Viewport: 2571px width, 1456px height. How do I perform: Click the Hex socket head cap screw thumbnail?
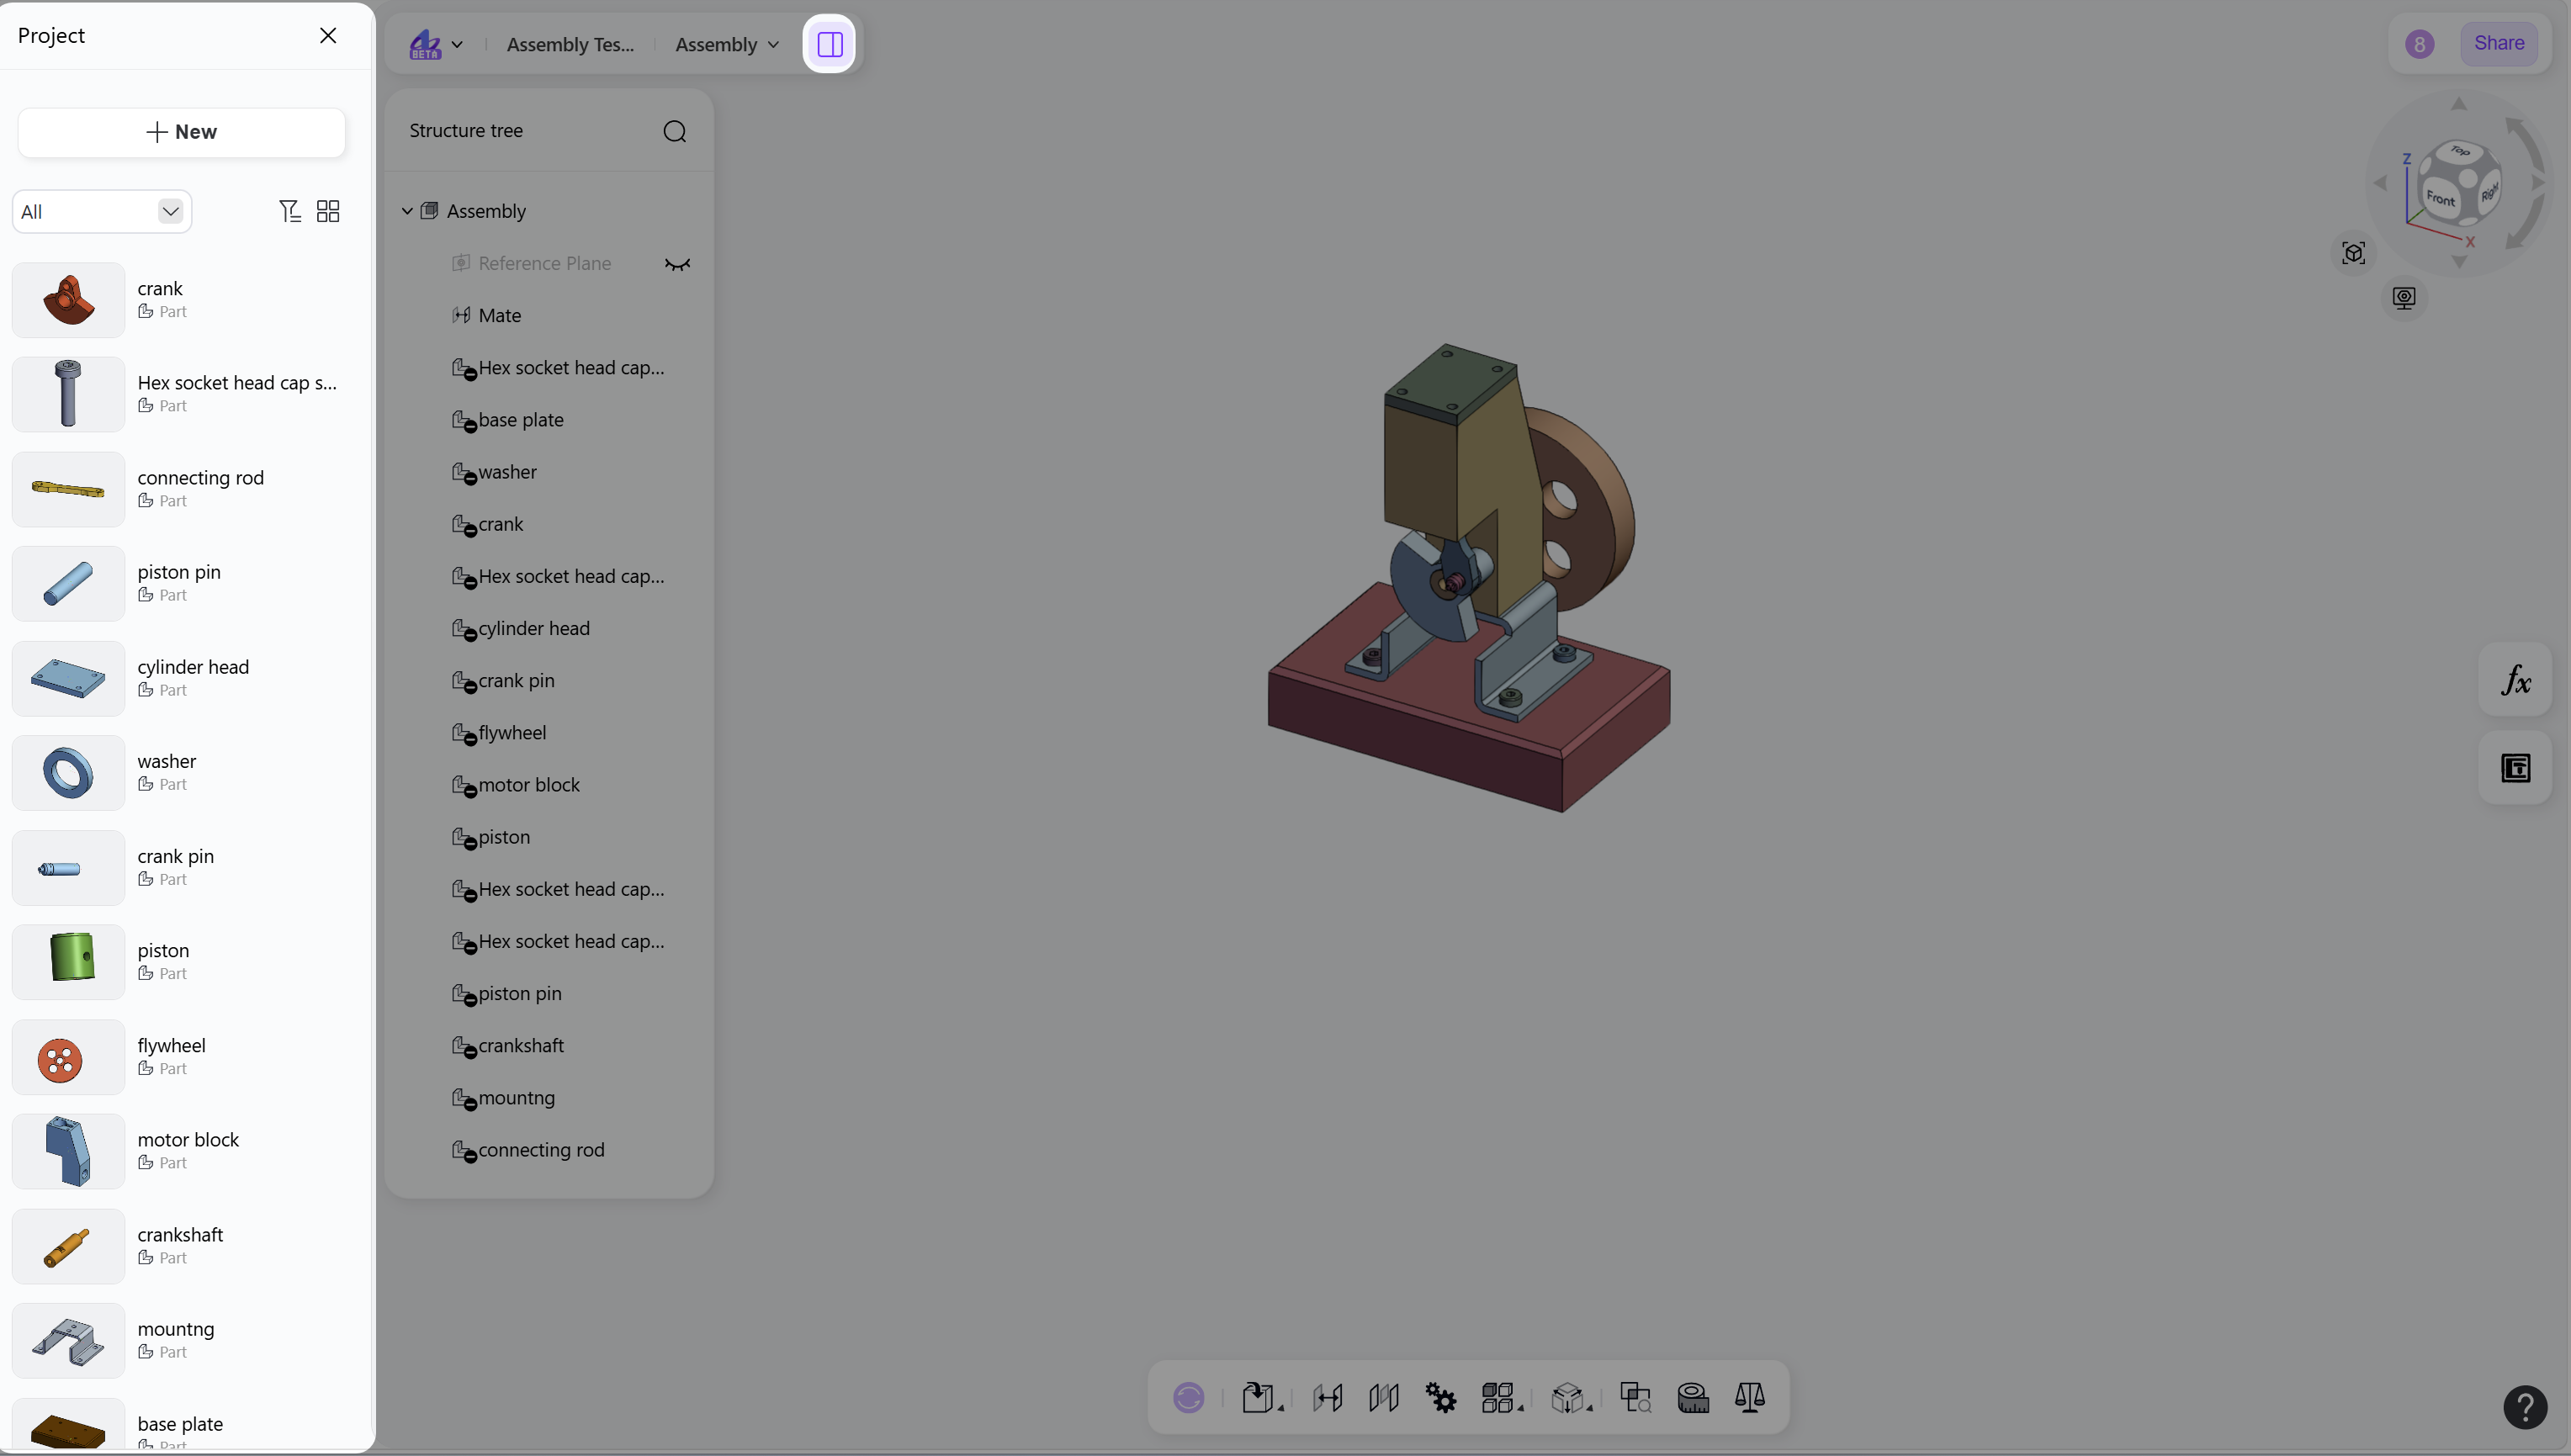[x=68, y=394]
